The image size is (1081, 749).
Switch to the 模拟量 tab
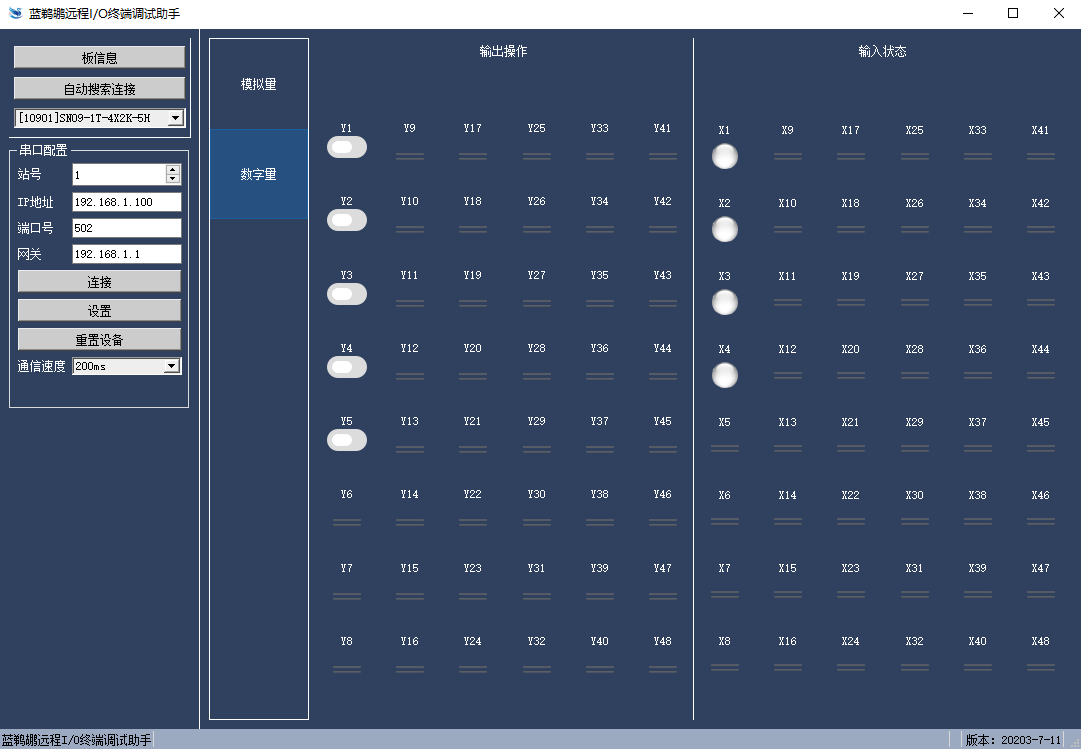pos(259,84)
